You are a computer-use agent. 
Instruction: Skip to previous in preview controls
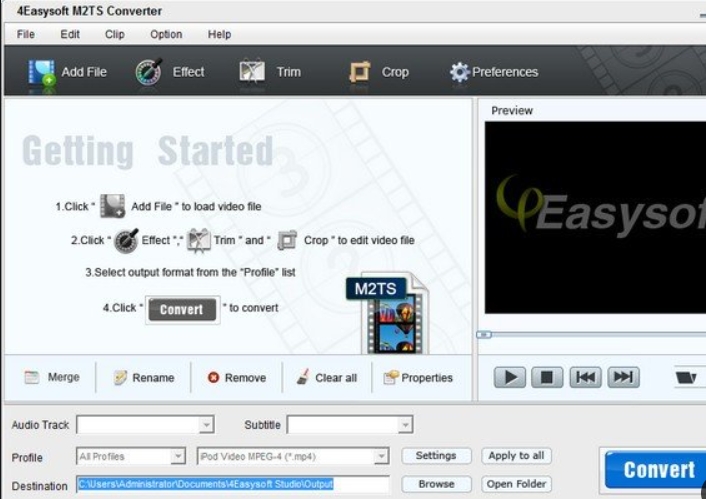pos(585,377)
